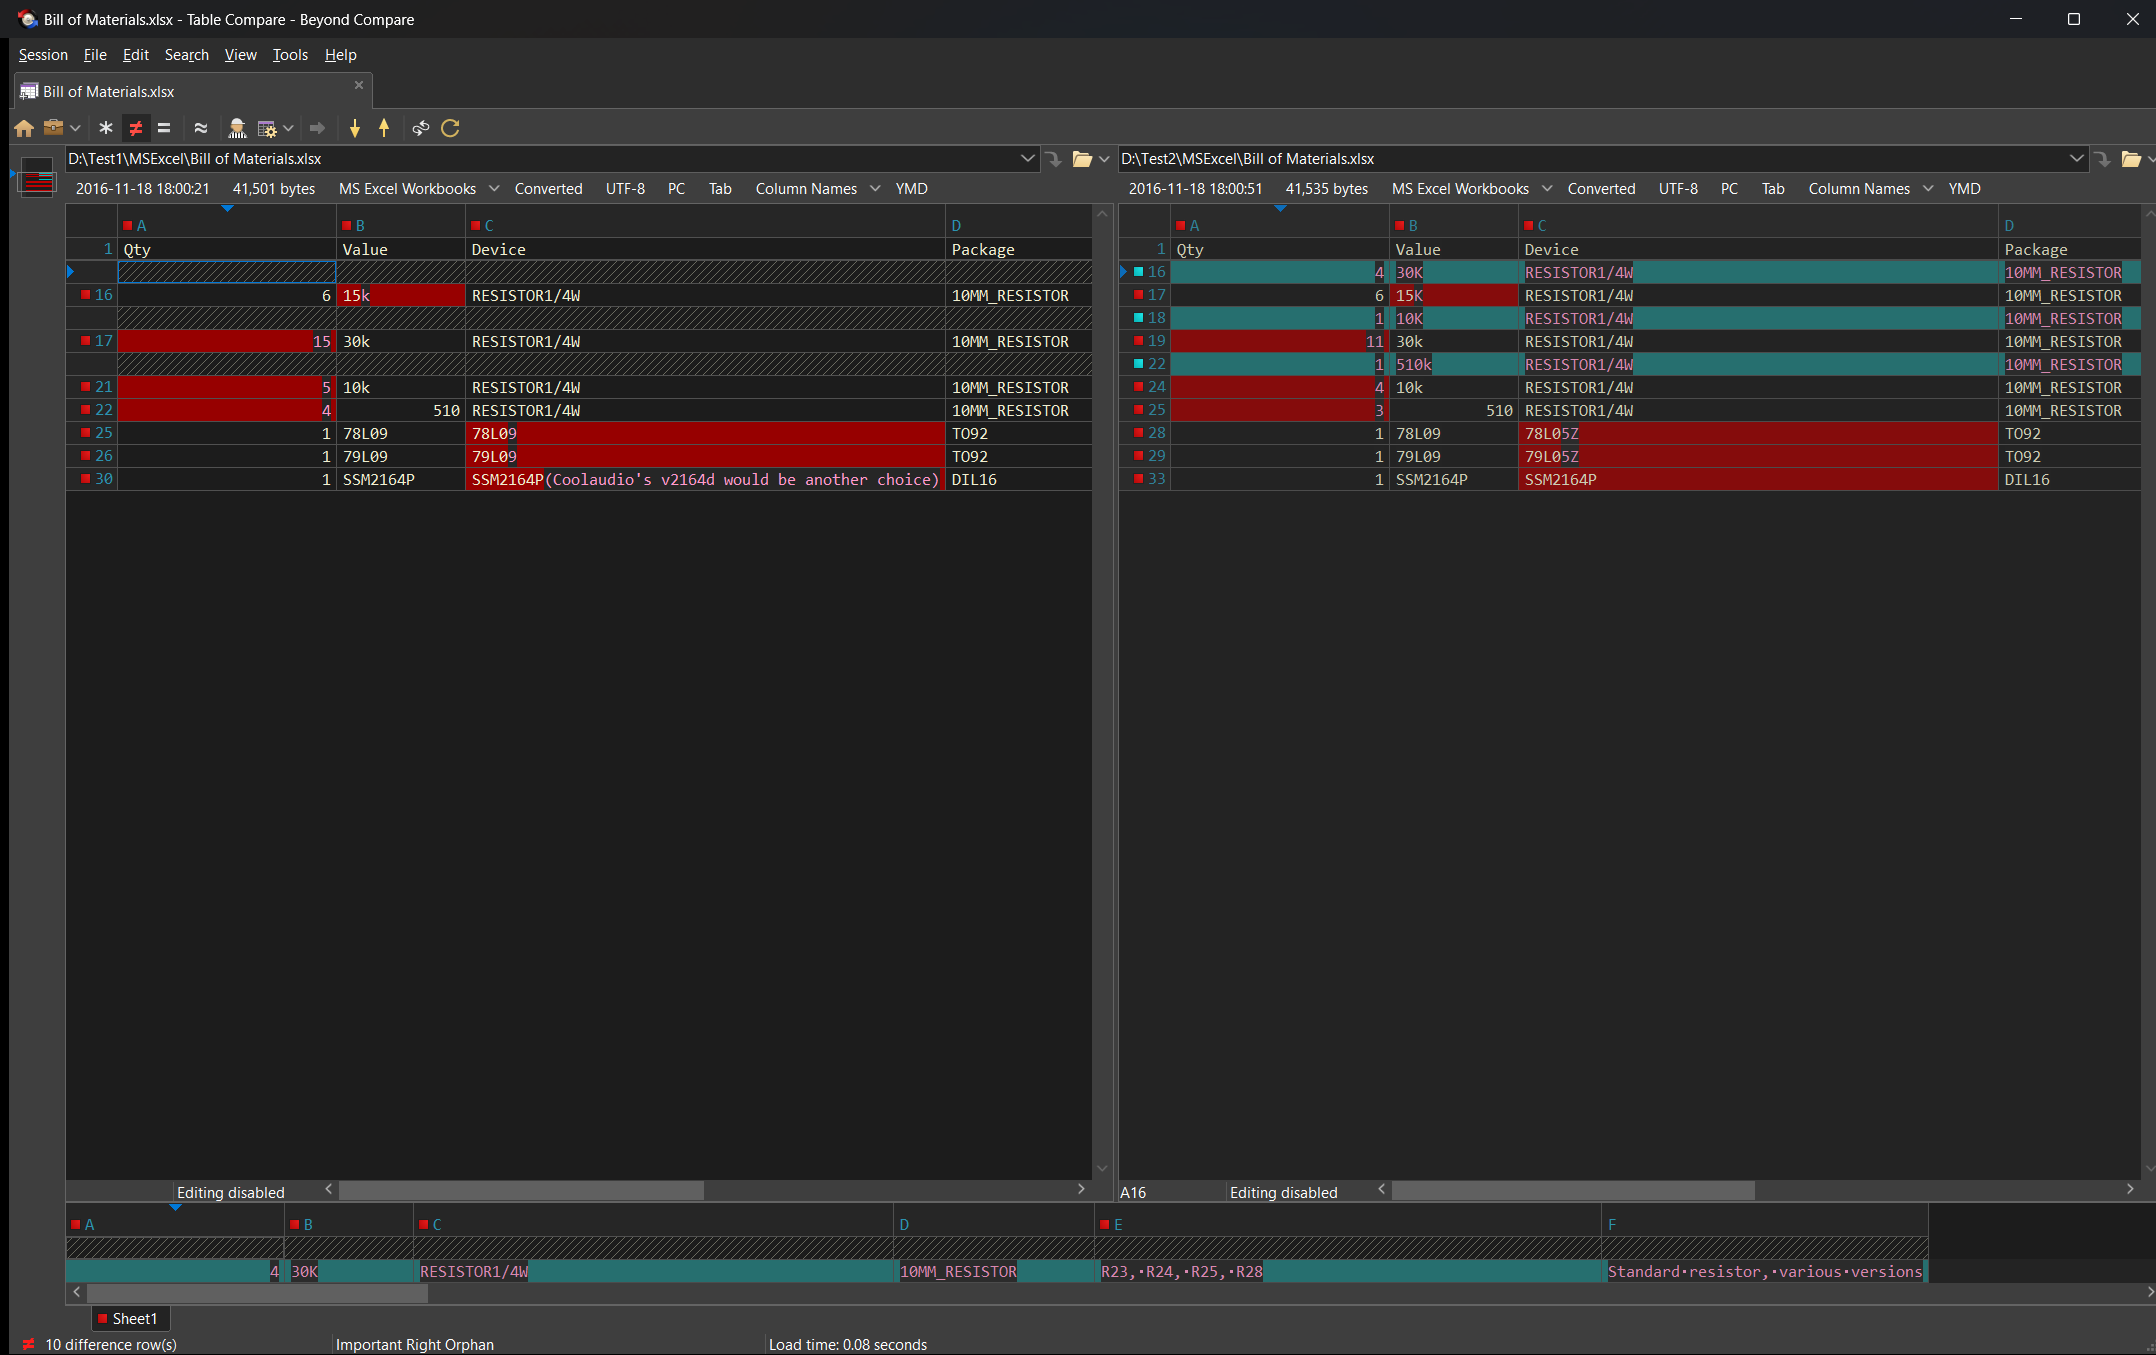Click the 10 difference row(s) status icon
Viewport: 2156px width, 1355px height.
[x=28, y=1344]
